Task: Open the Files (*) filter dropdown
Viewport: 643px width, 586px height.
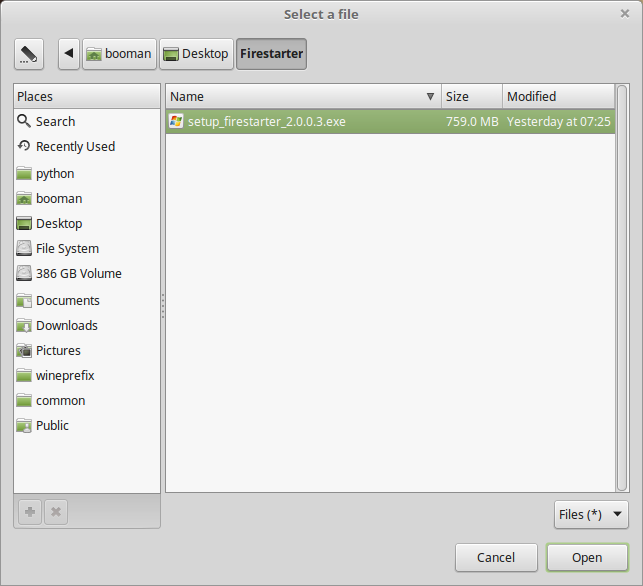Action: pos(591,514)
